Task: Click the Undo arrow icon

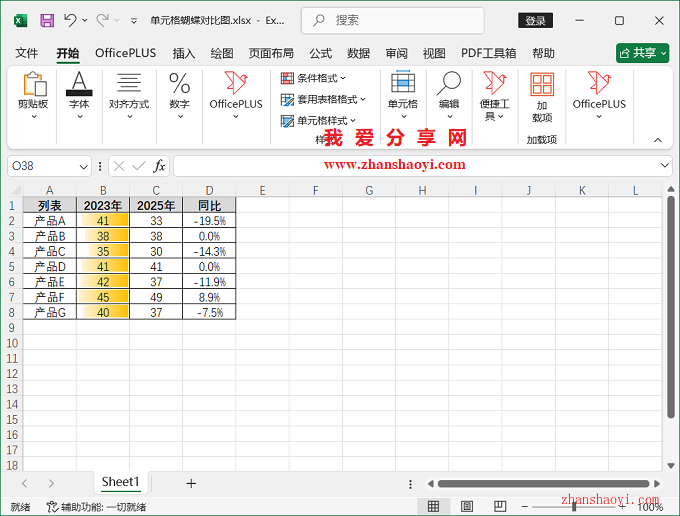Action: [70, 20]
